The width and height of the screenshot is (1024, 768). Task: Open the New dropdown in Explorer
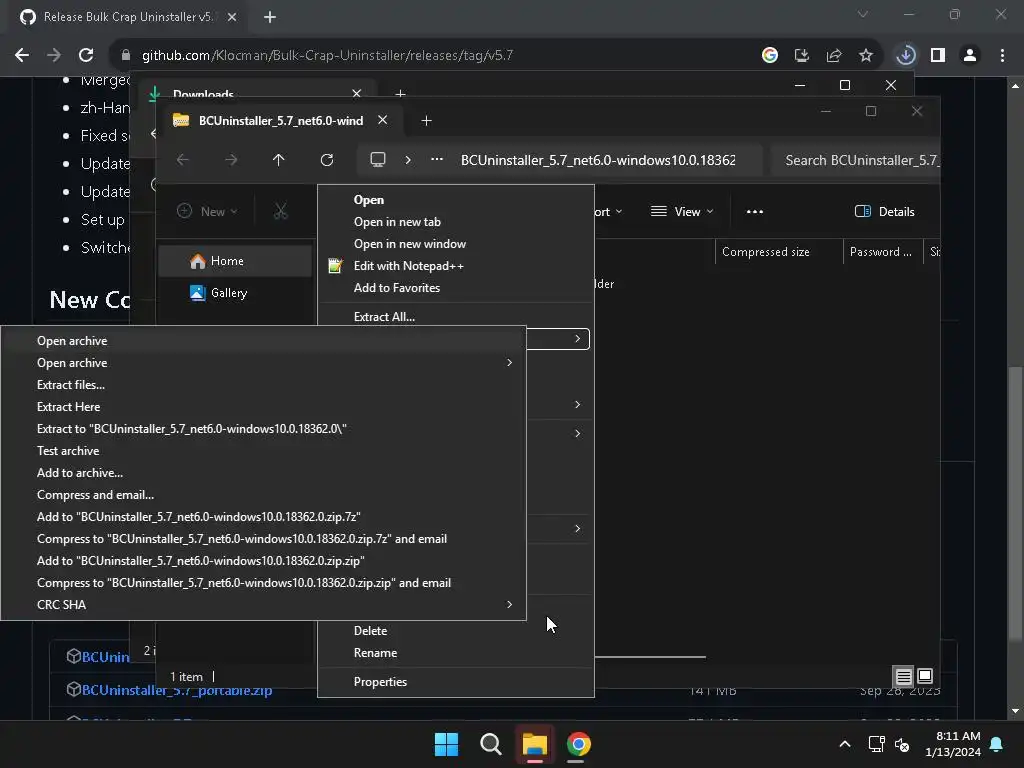208,212
